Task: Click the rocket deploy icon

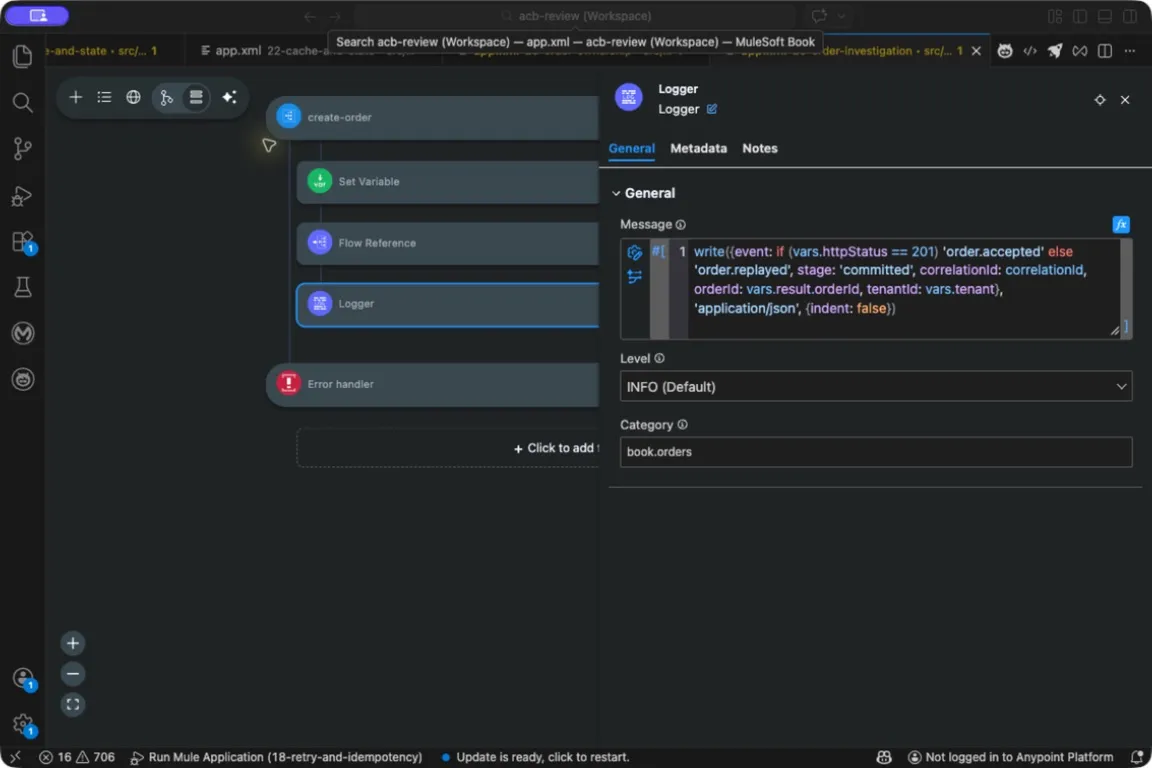Action: click(1054, 51)
